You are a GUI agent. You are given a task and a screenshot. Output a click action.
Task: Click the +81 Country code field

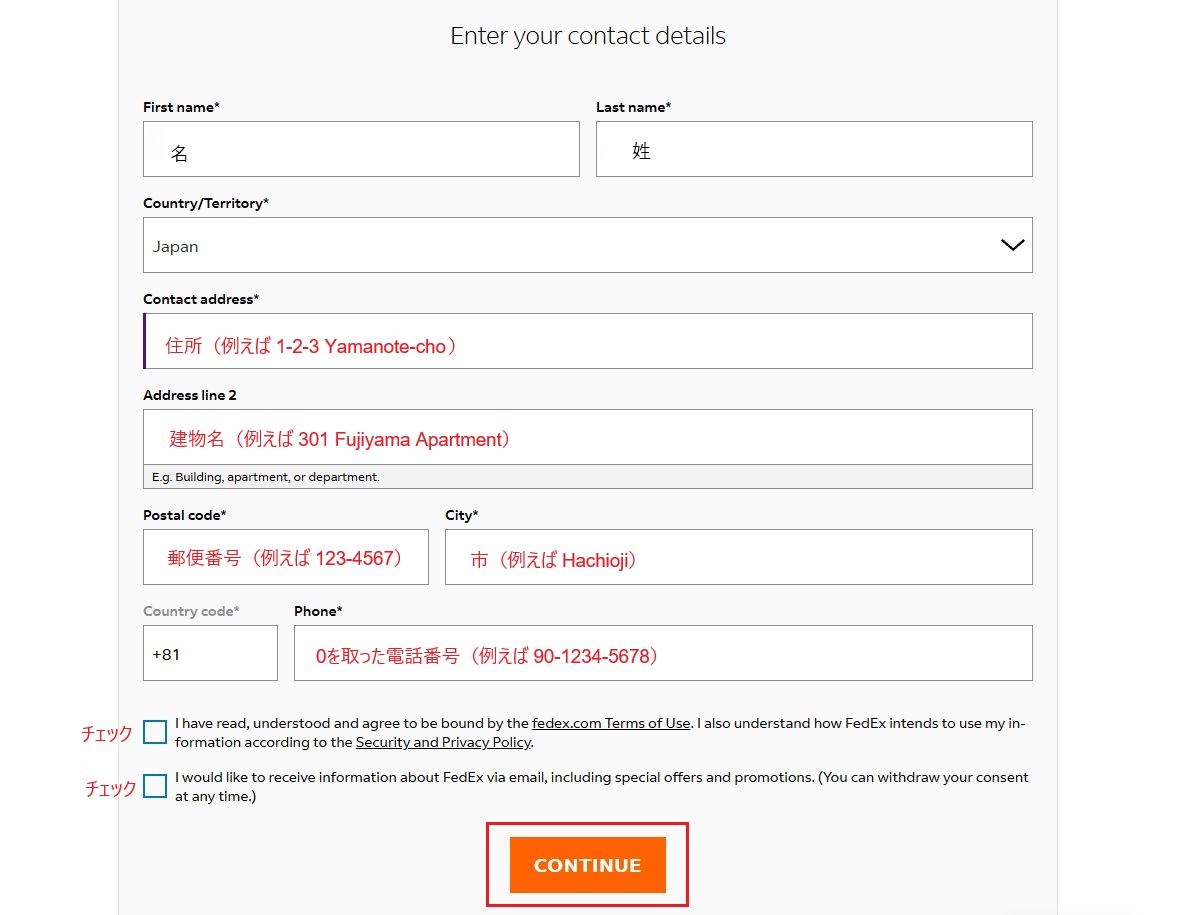click(210, 653)
